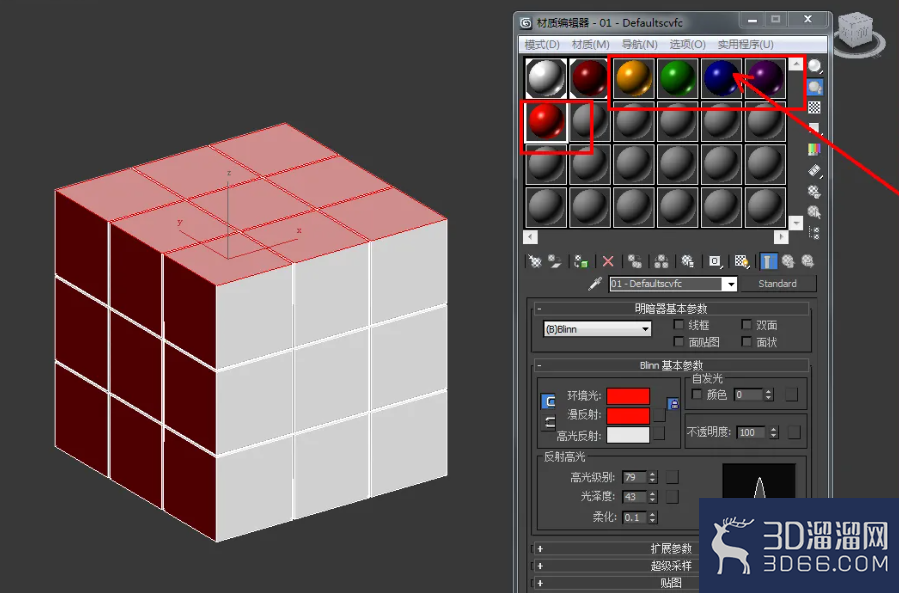Click the Go to Parent icon
Screen dimensions: 899x593
[788, 262]
